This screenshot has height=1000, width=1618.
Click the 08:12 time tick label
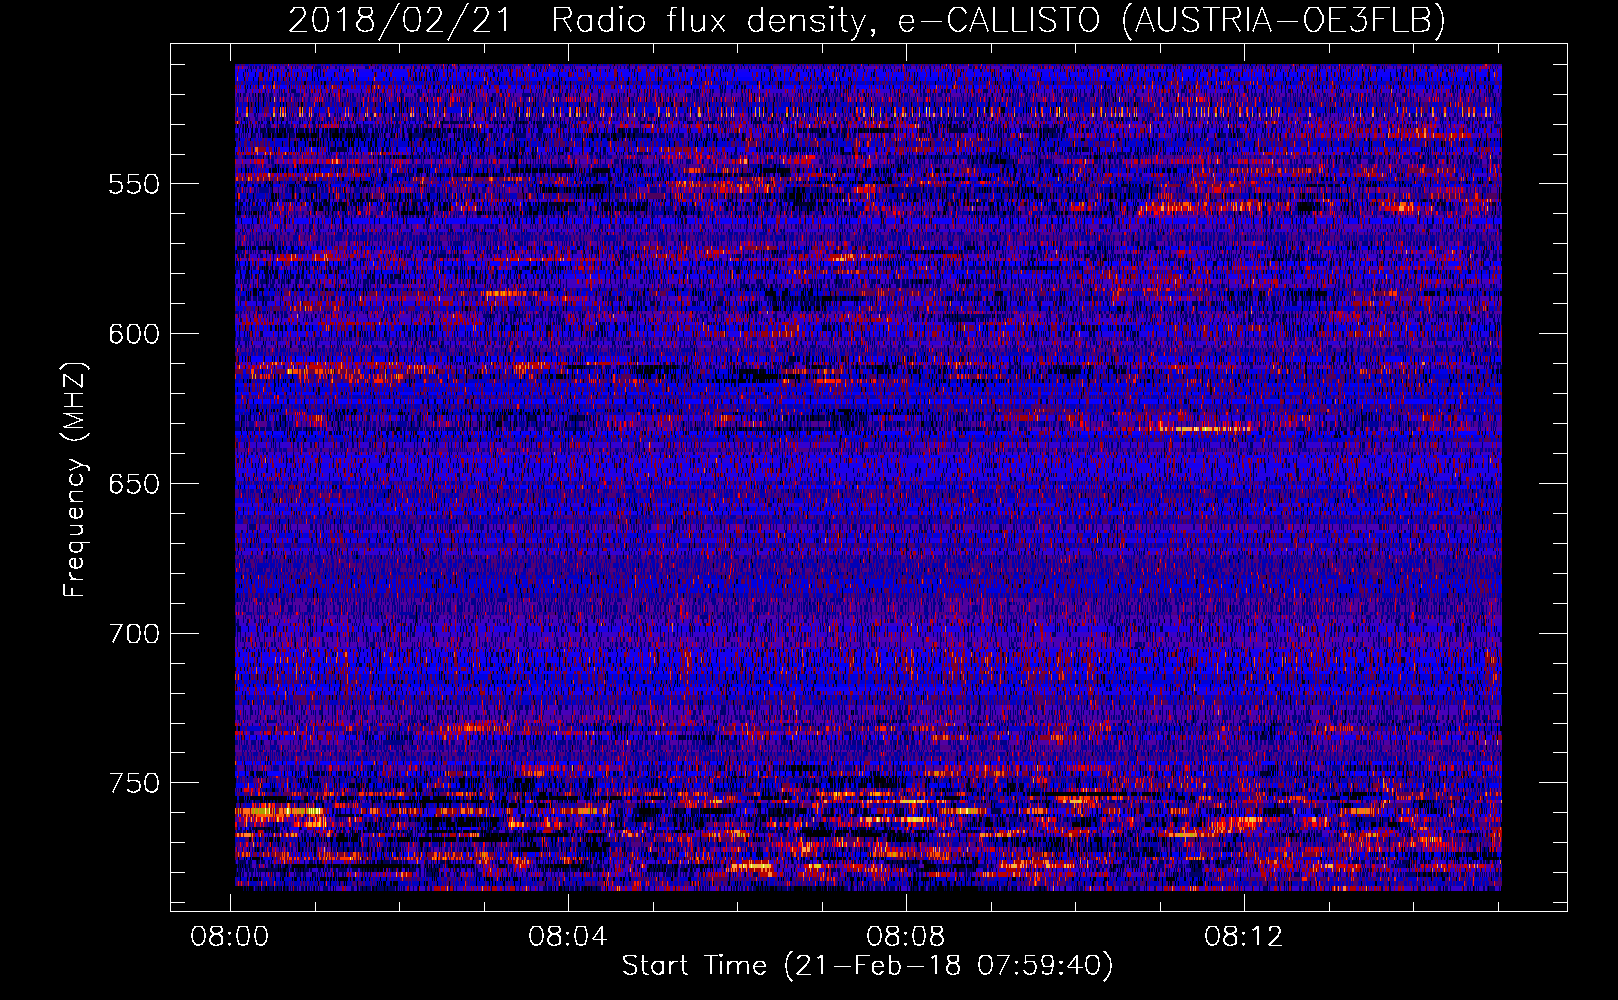tap(1244, 937)
